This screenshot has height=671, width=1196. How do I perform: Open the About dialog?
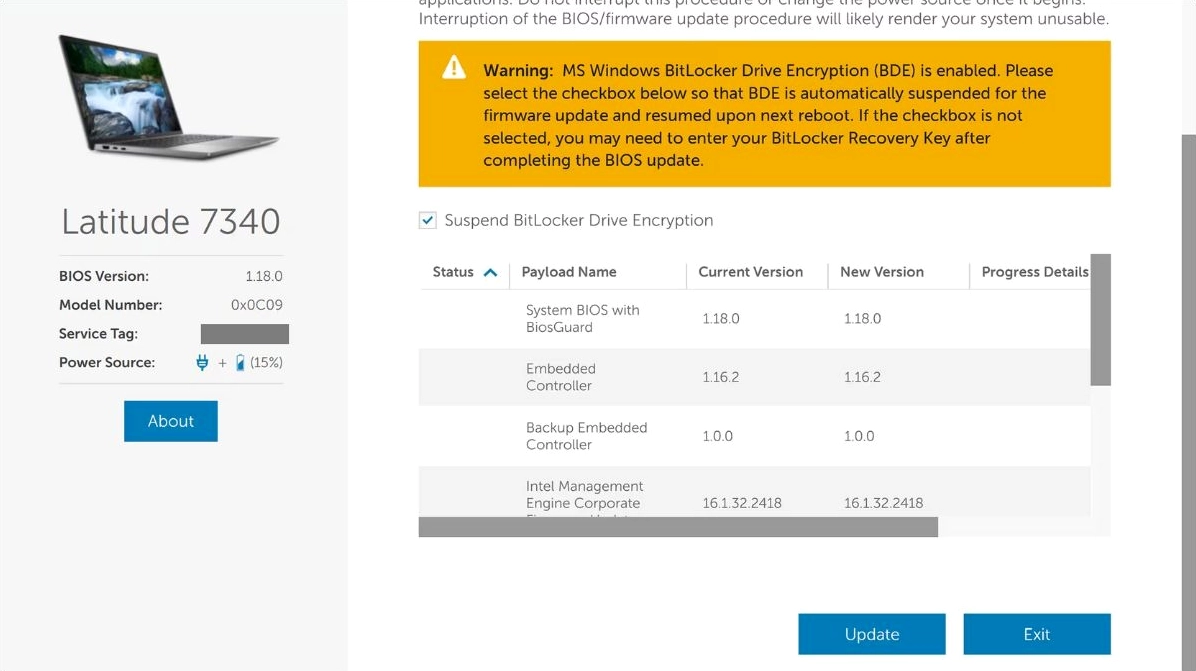click(170, 421)
